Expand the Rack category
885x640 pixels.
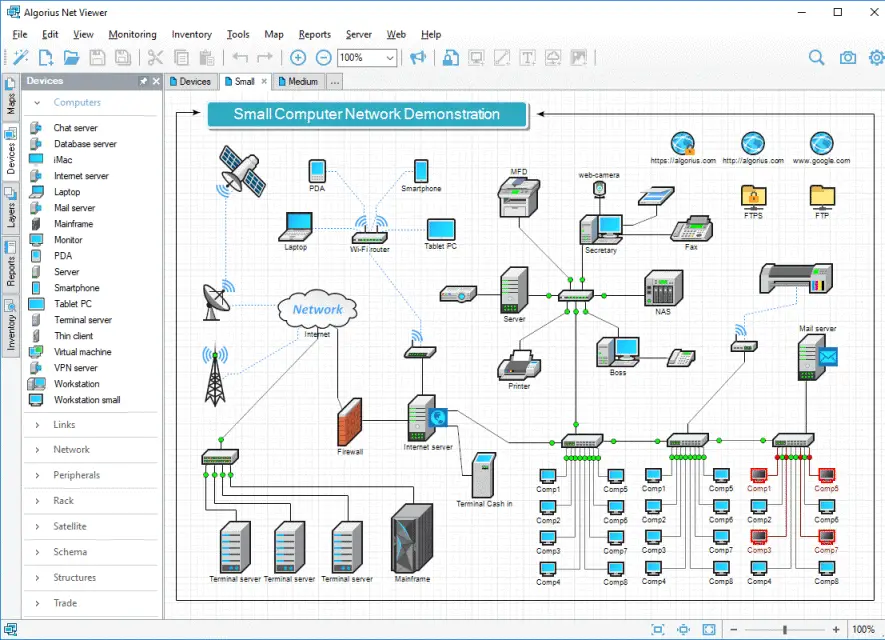pyautogui.click(x=37, y=501)
